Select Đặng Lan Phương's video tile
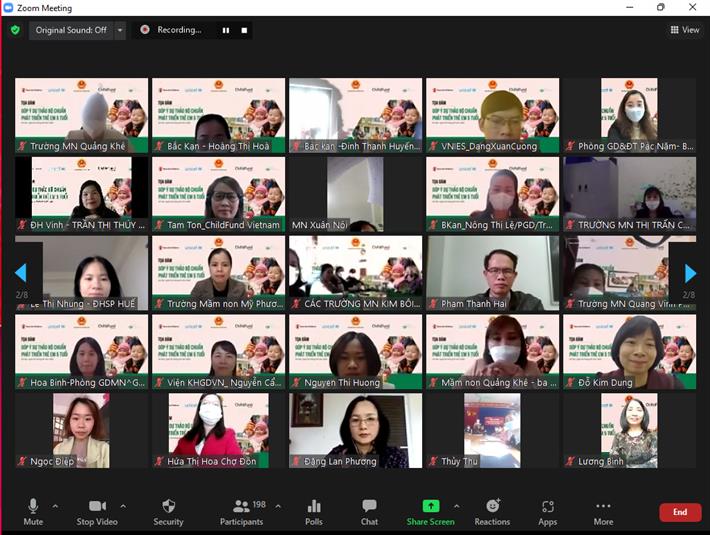 pos(355,429)
